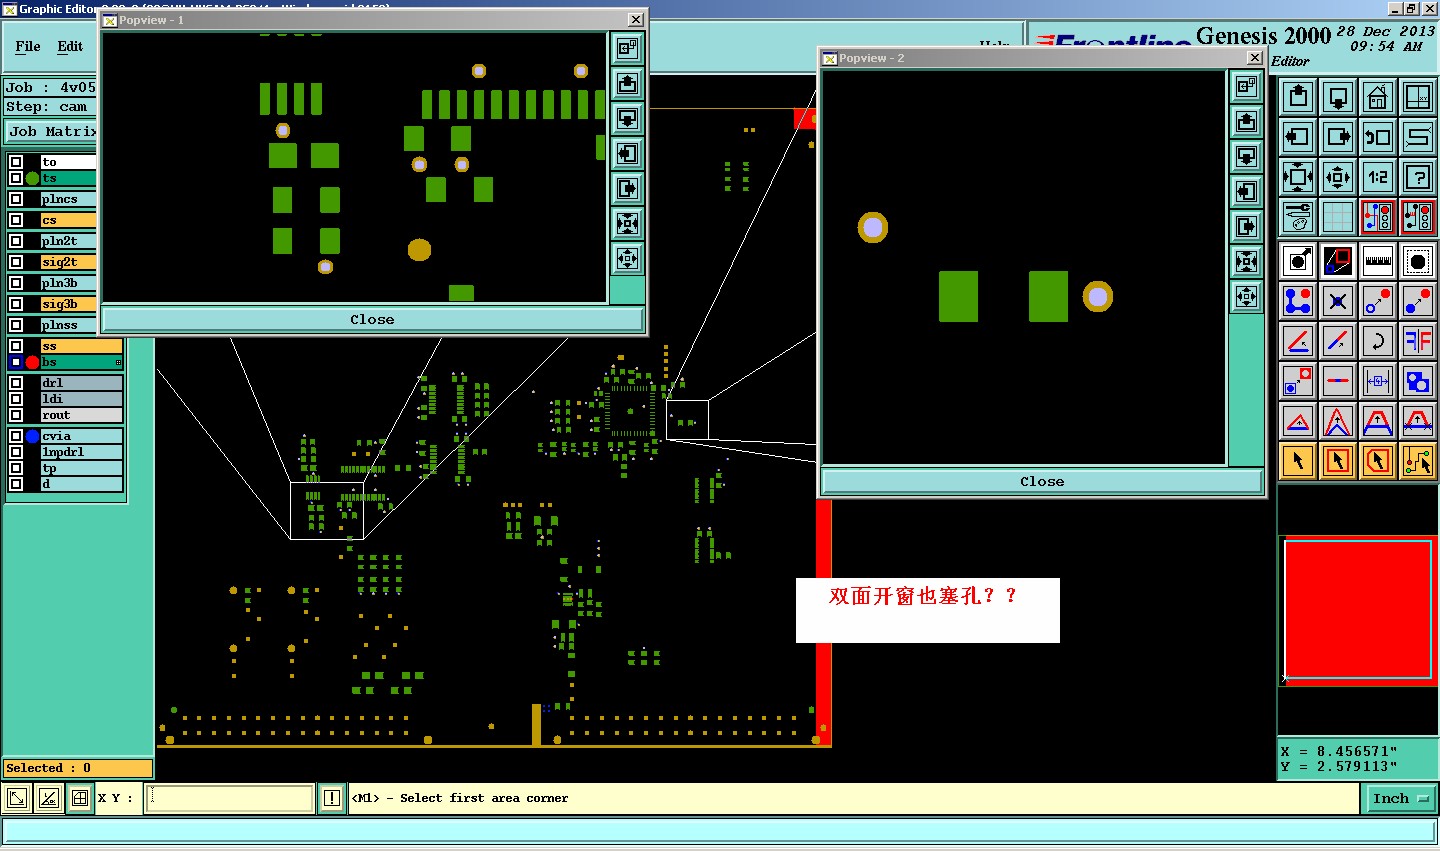Click Close in Popview 2

[x=1042, y=481]
